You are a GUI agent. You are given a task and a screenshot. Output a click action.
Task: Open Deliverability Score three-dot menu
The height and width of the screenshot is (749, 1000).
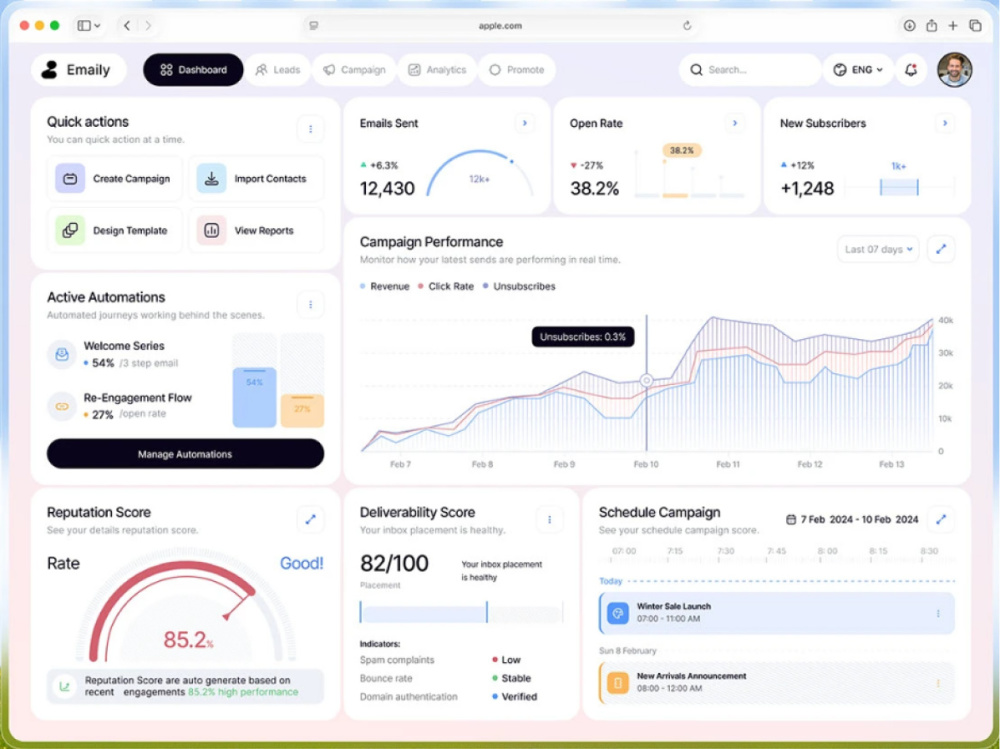coord(549,519)
